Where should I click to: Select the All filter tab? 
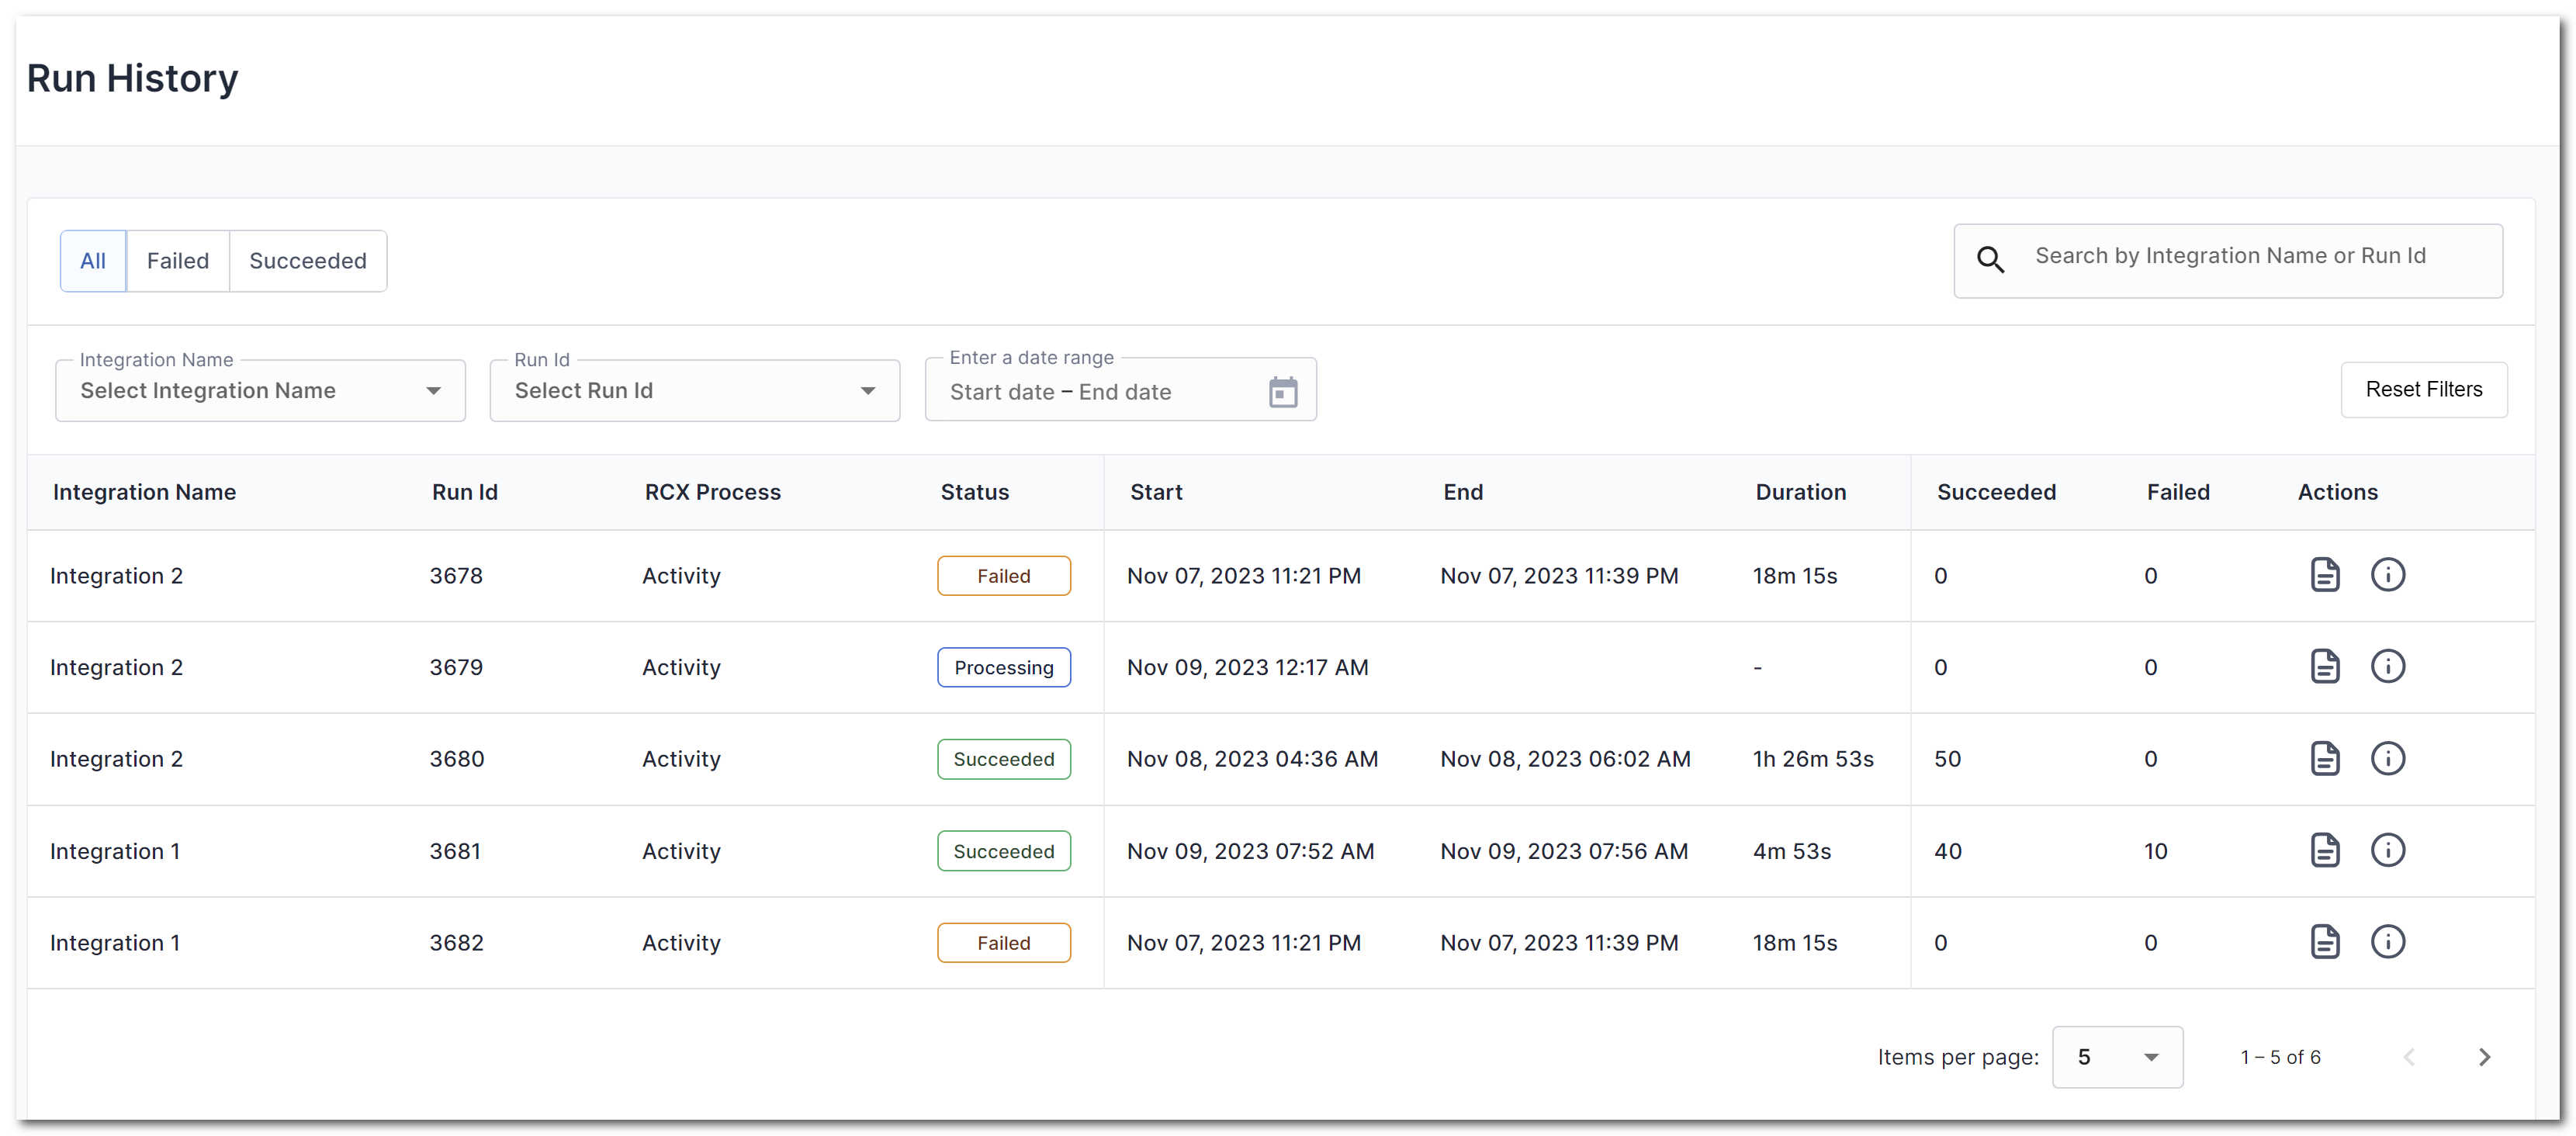(93, 261)
